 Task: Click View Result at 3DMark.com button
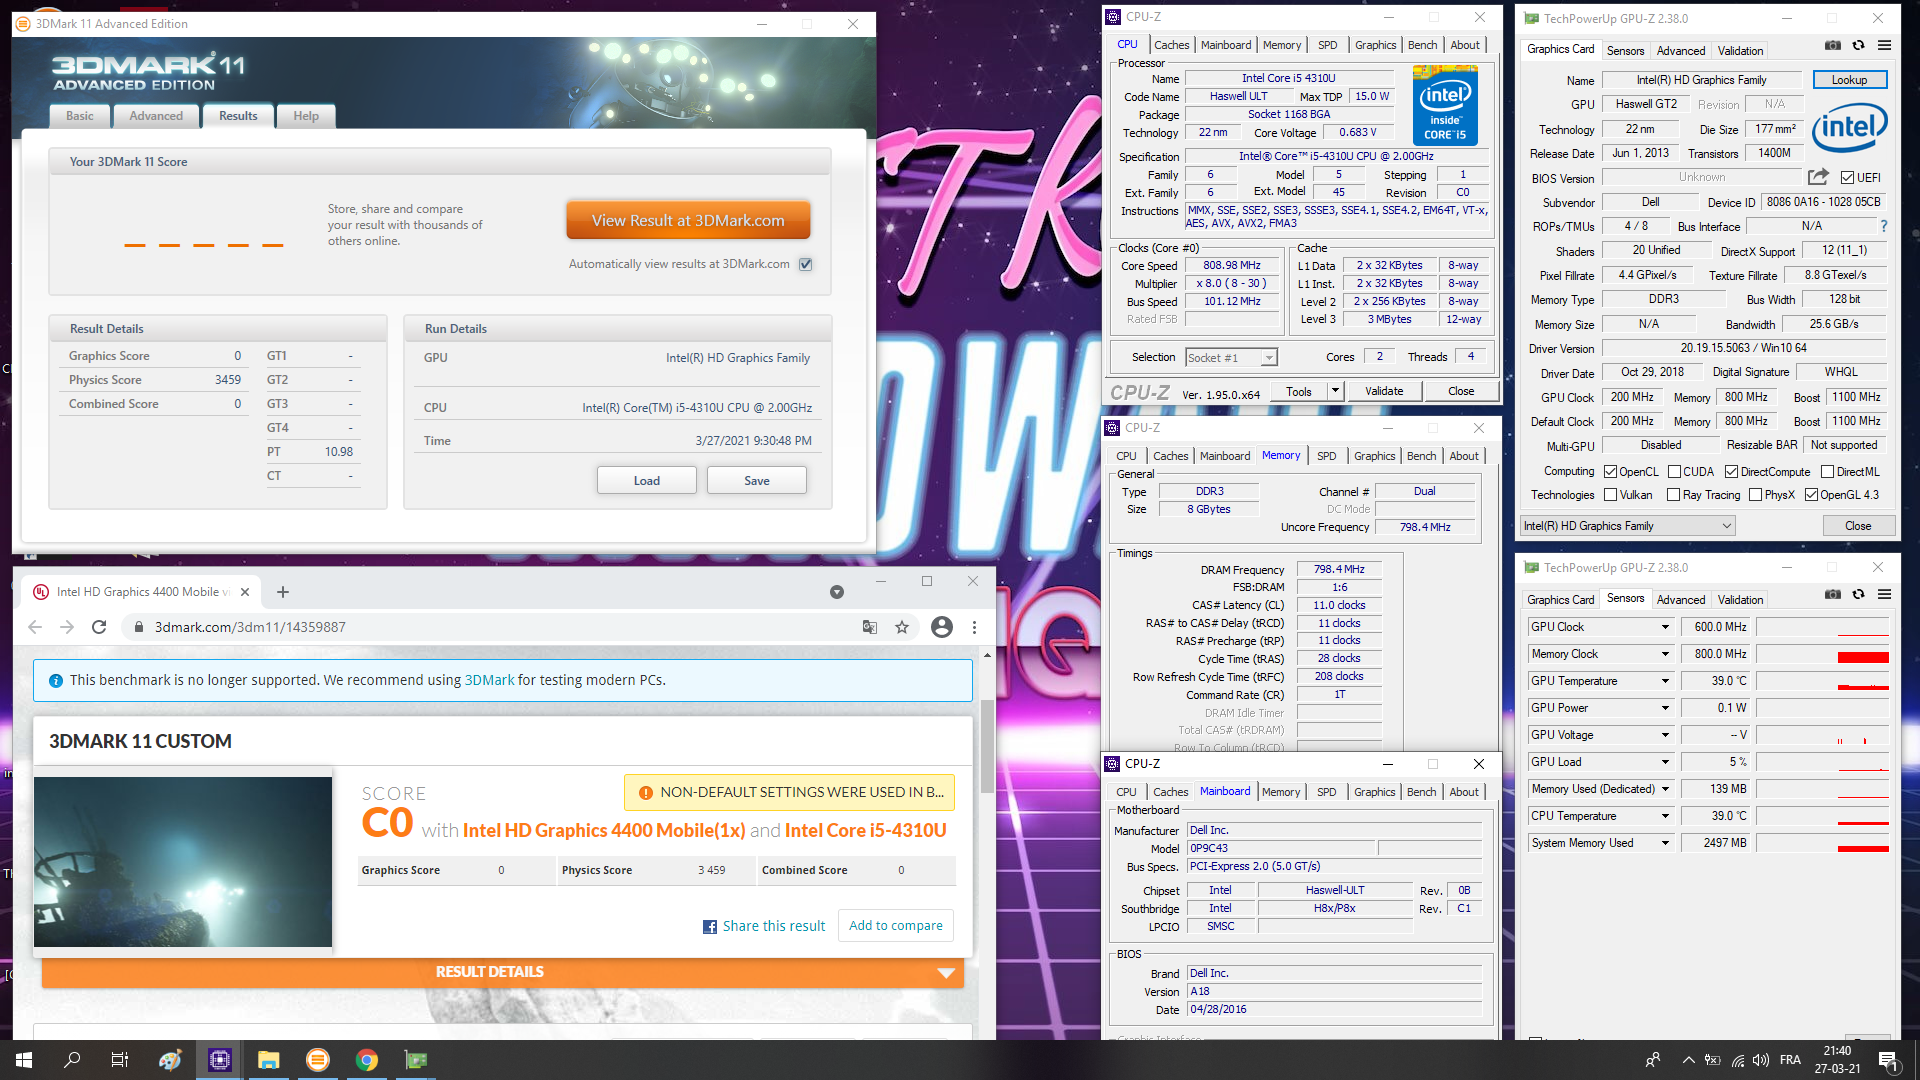click(688, 221)
